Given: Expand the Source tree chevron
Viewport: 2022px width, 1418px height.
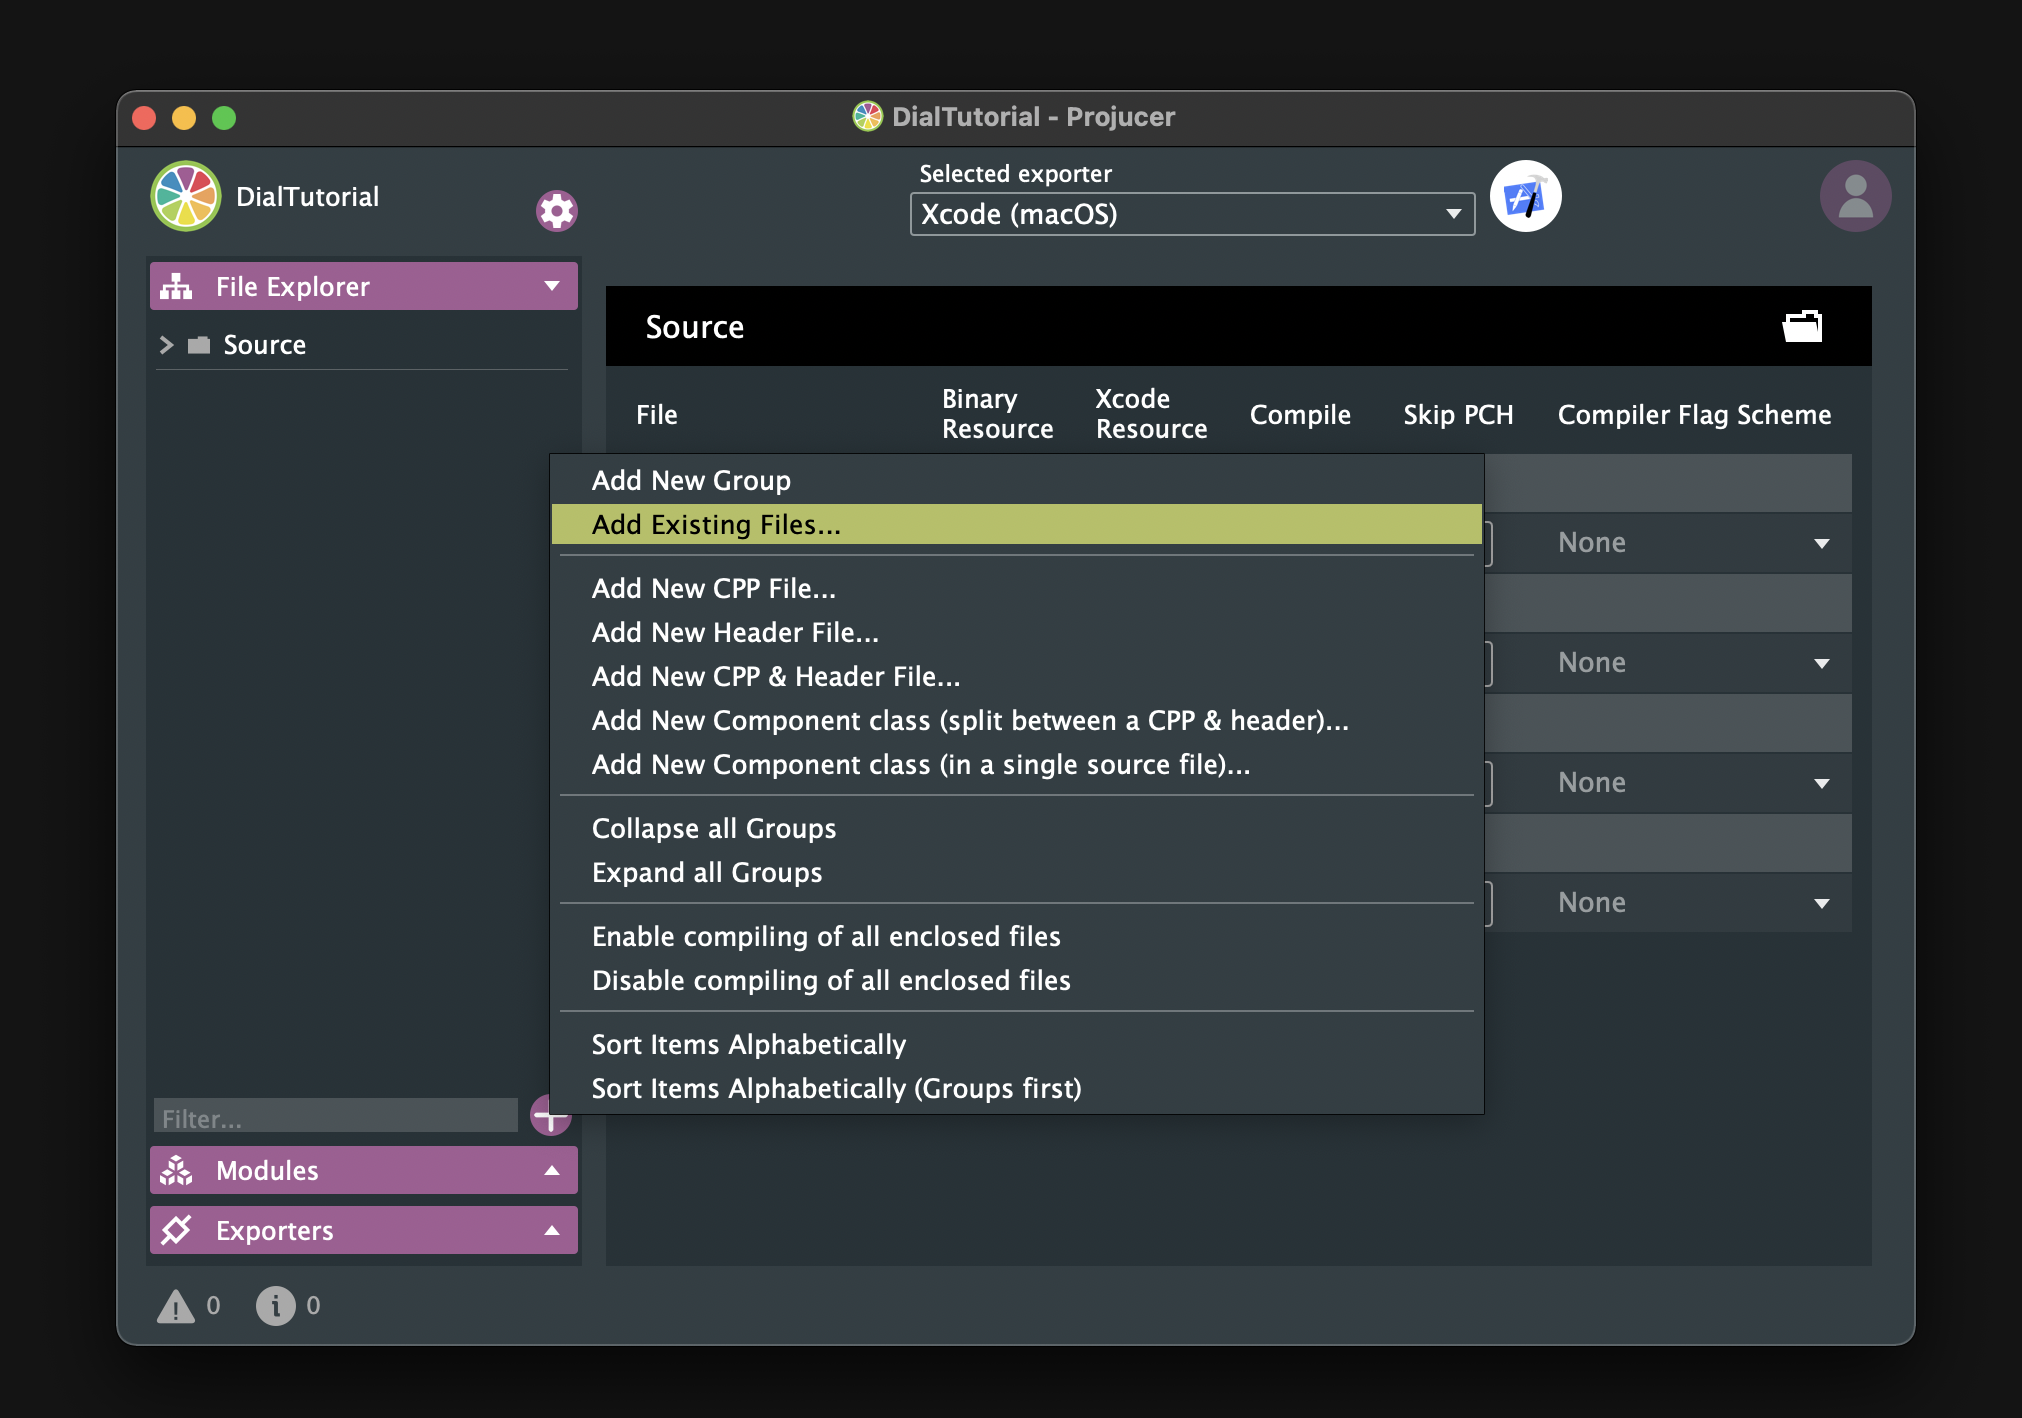Looking at the screenshot, I should coord(167,345).
